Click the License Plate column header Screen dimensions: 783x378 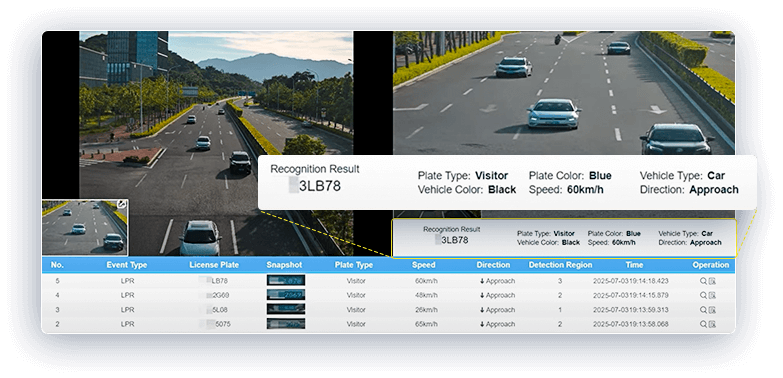(214, 265)
